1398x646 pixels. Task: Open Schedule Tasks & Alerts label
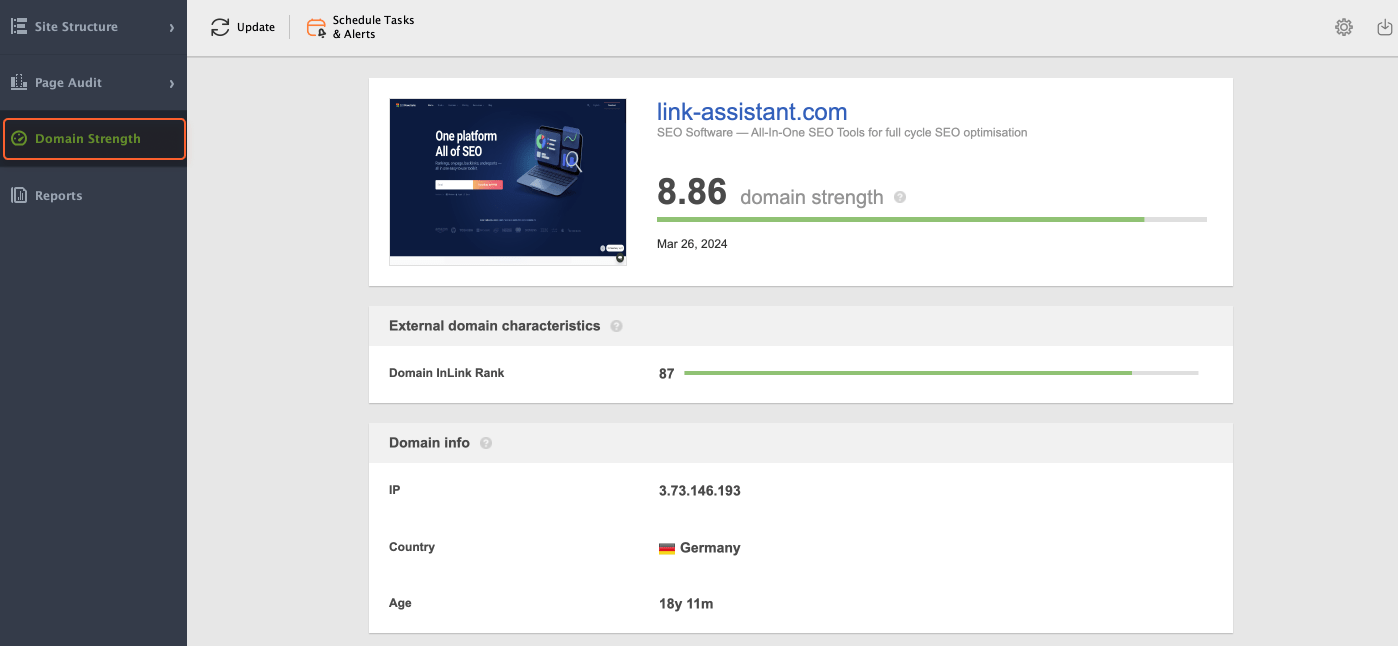pyautogui.click(x=373, y=27)
